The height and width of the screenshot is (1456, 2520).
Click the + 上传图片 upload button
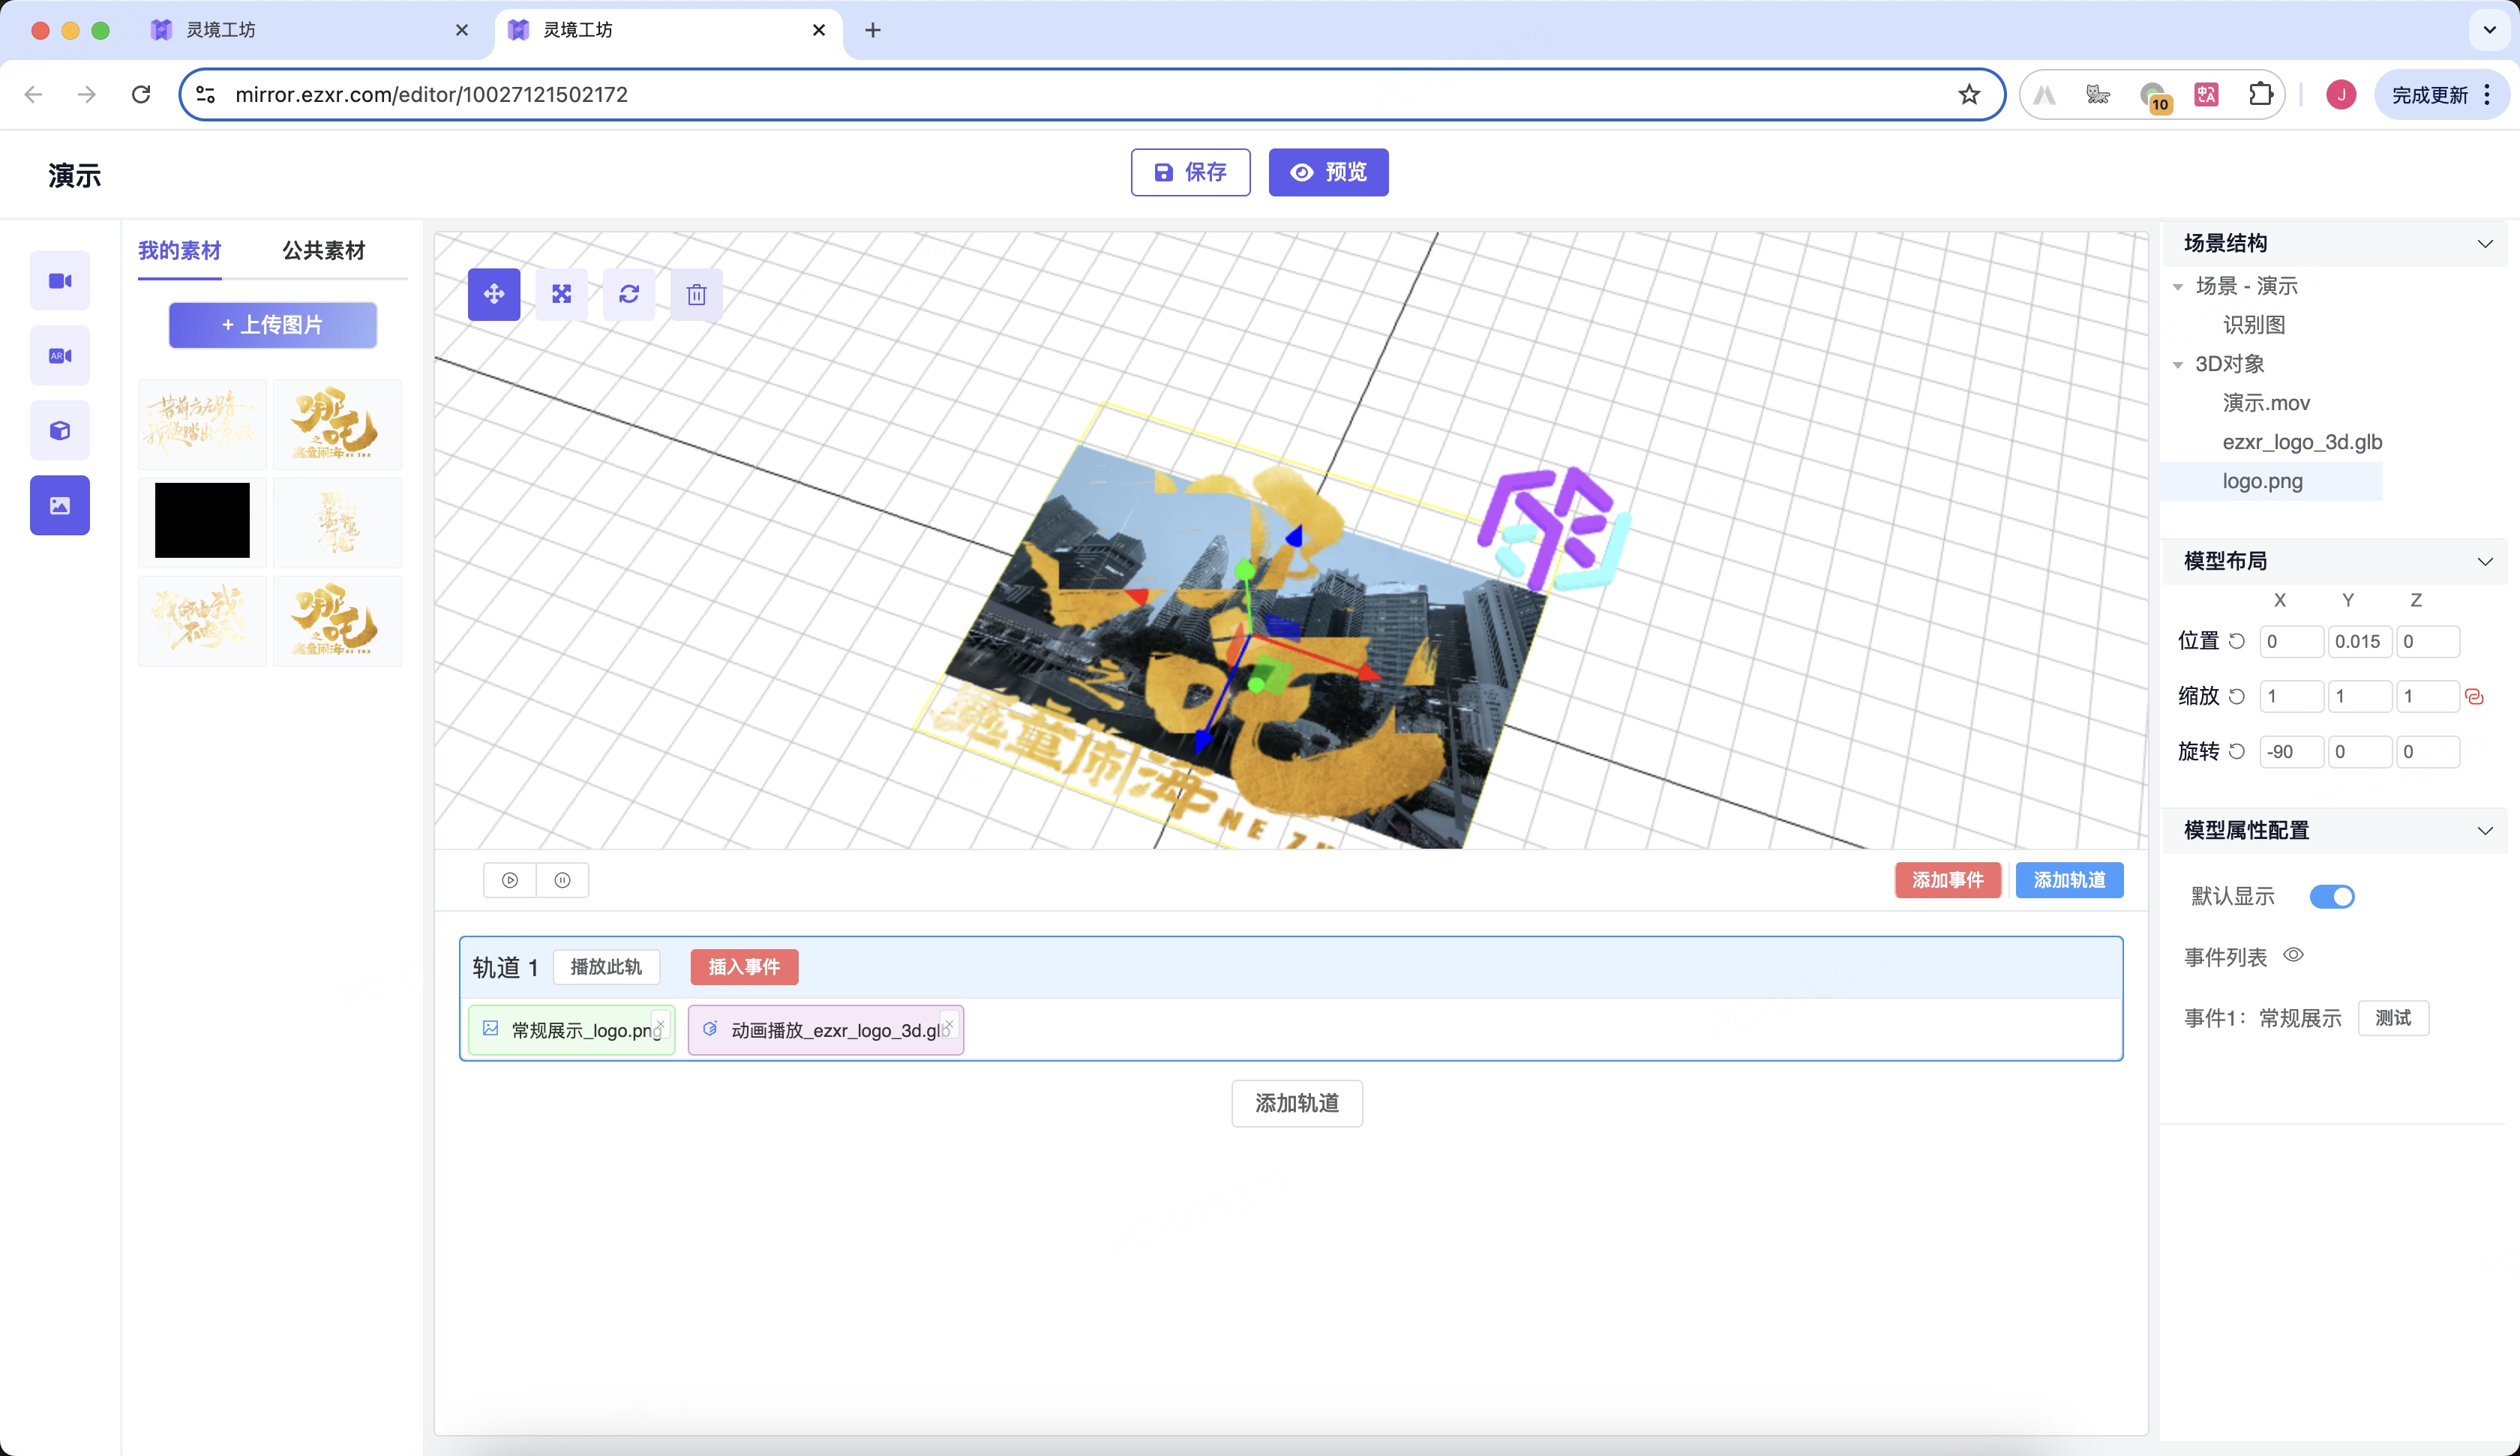(273, 325)
